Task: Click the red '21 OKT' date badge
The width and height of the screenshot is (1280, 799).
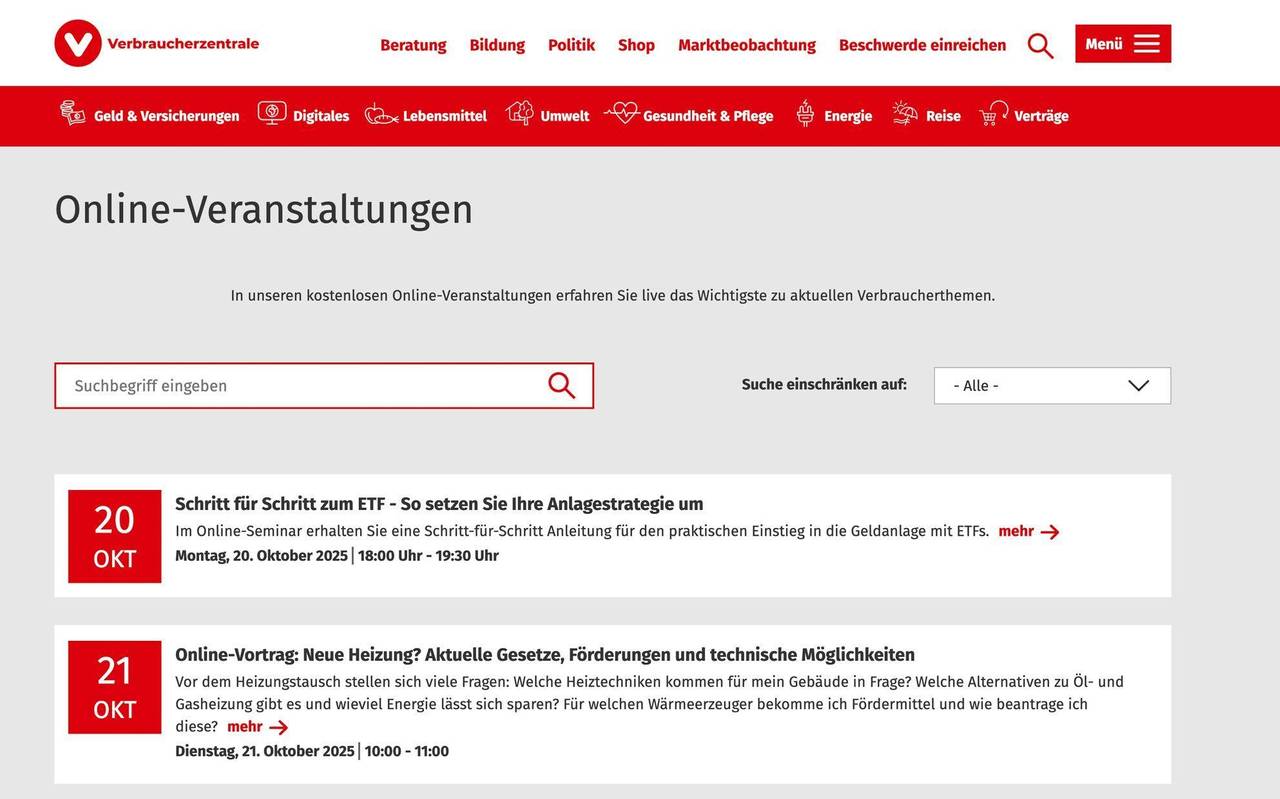Action: tap(114, 687)
